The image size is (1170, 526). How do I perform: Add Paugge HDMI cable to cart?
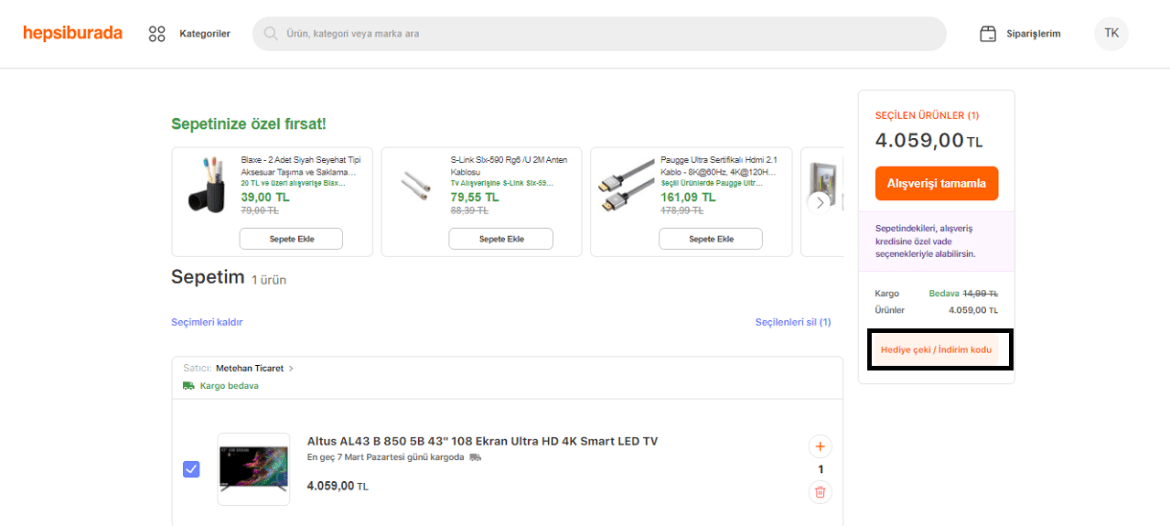(x=710, y=239)
